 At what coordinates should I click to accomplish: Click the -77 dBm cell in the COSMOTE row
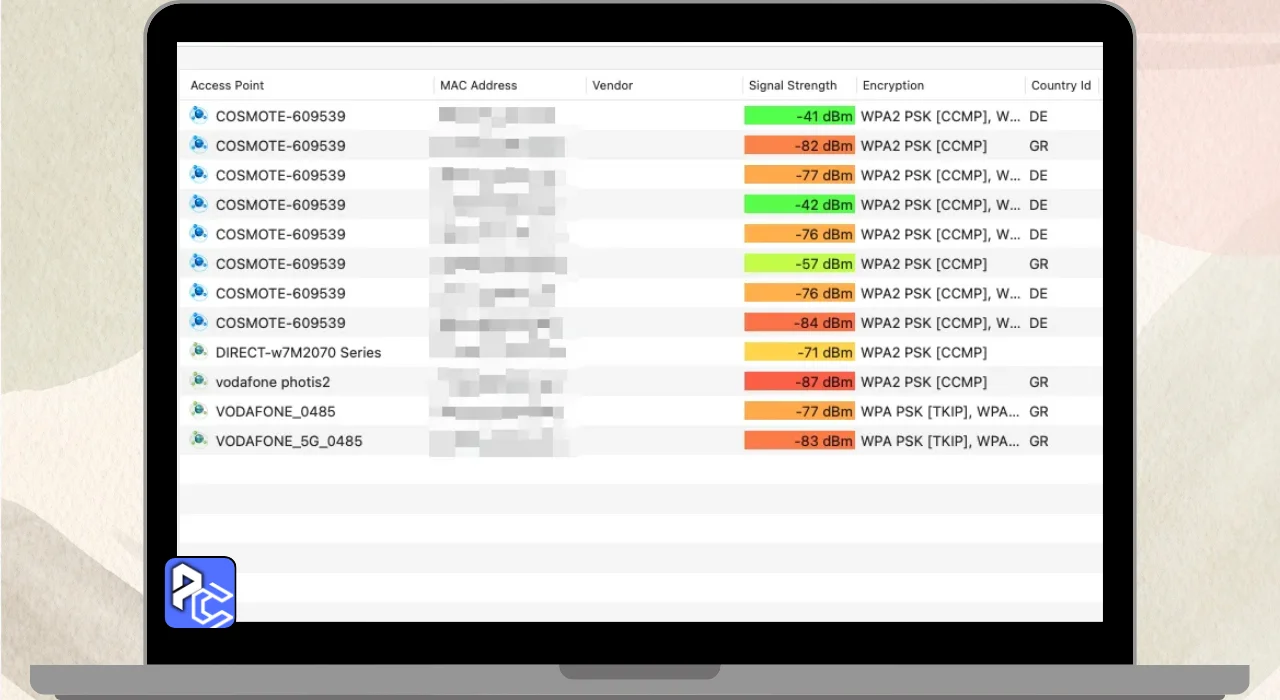tap(799, 175)
